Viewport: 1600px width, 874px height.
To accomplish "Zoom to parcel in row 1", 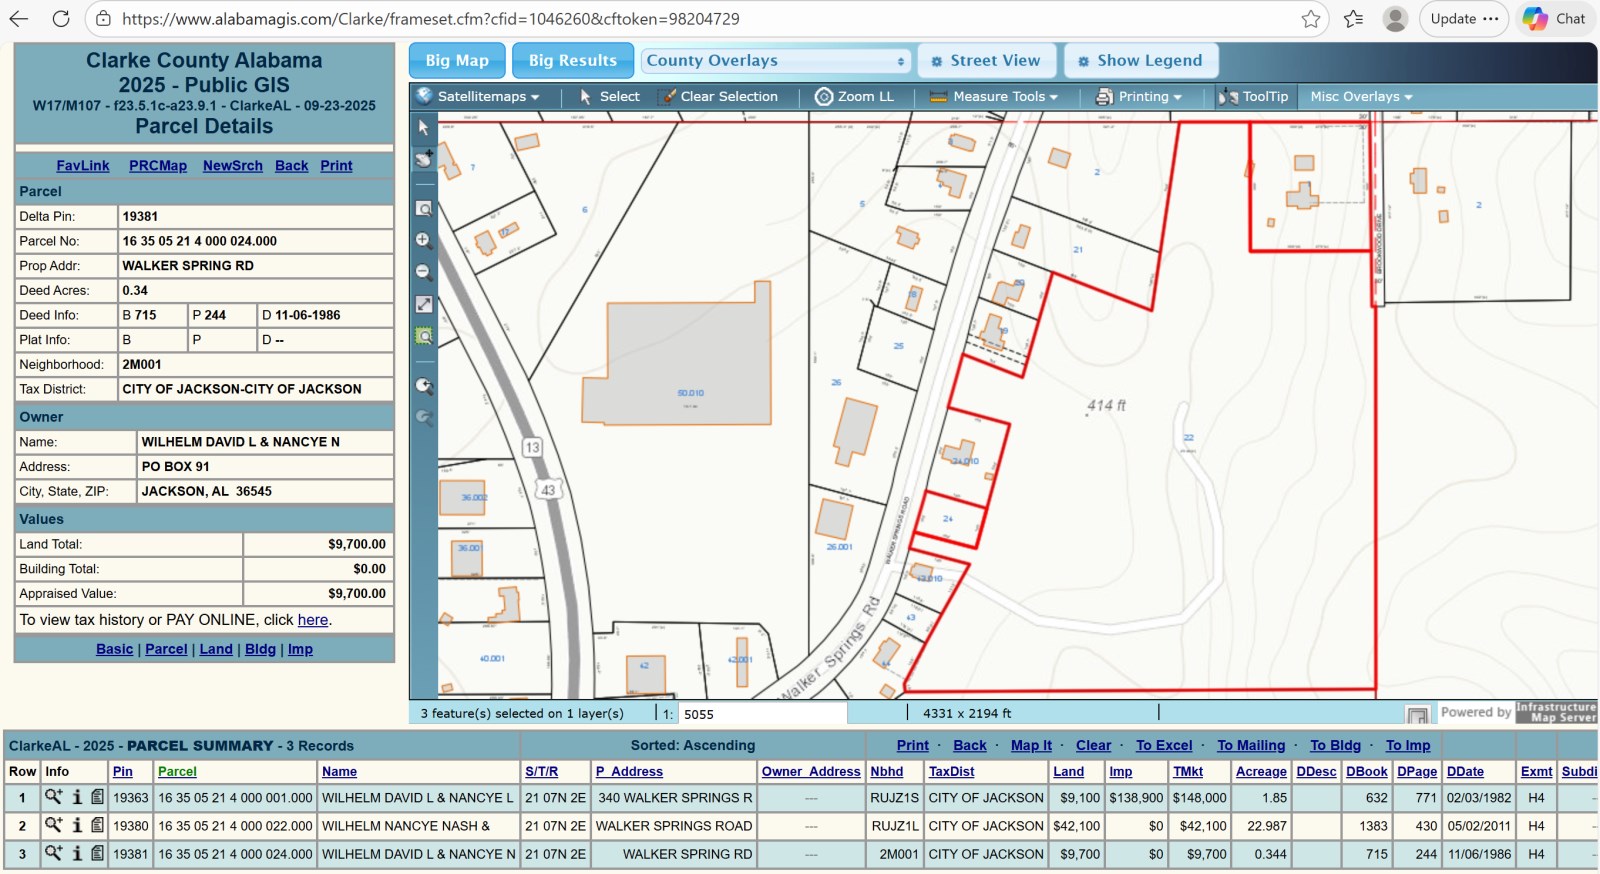I will point(54,798).
